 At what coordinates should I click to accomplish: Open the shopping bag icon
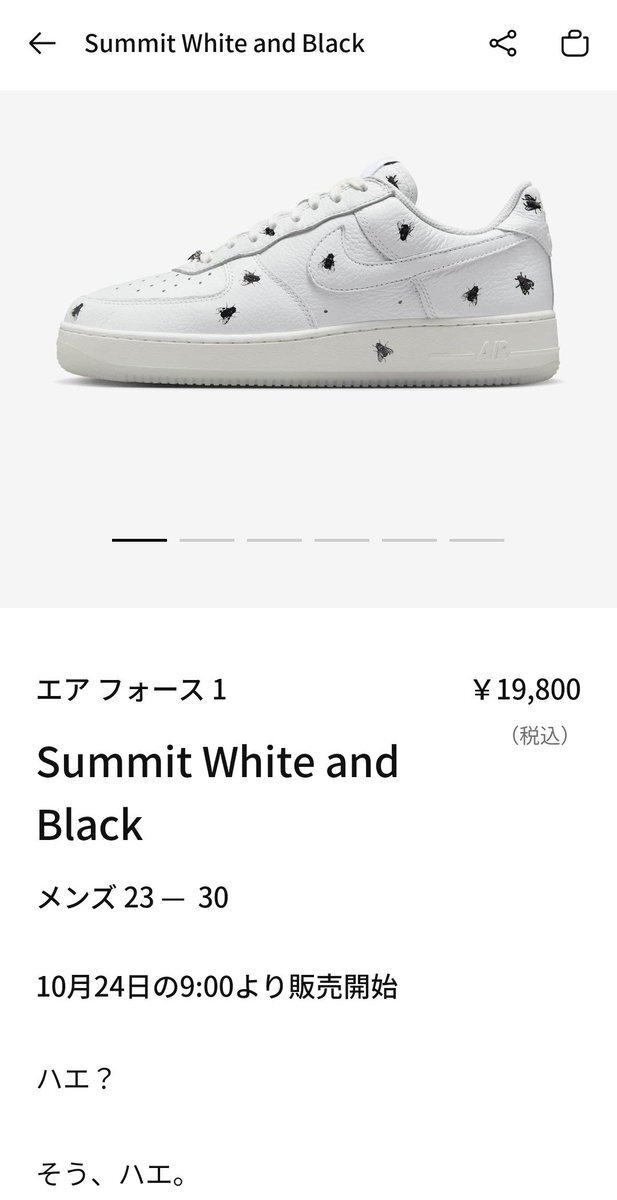pyautogui.click(x=574, y=44)
